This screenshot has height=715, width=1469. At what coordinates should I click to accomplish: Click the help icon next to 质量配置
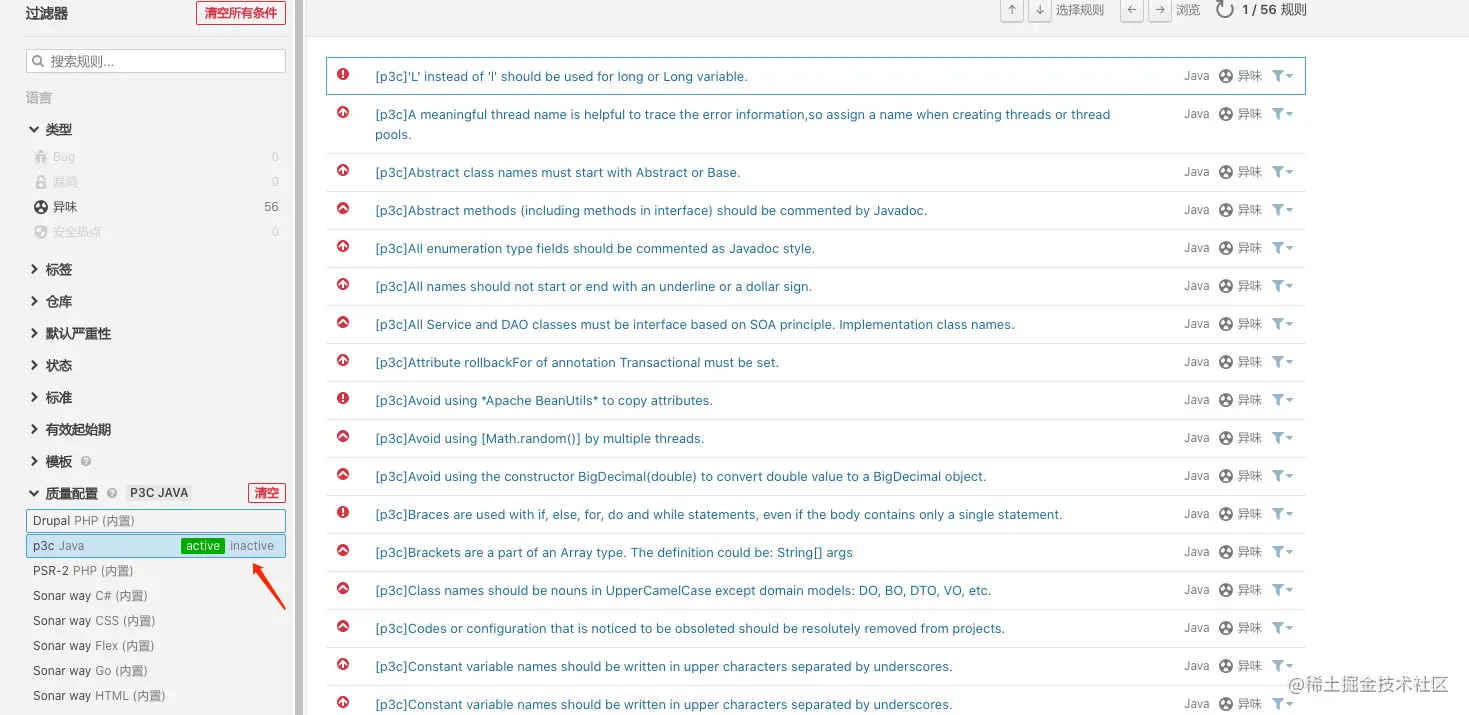(x=112, y=493)
